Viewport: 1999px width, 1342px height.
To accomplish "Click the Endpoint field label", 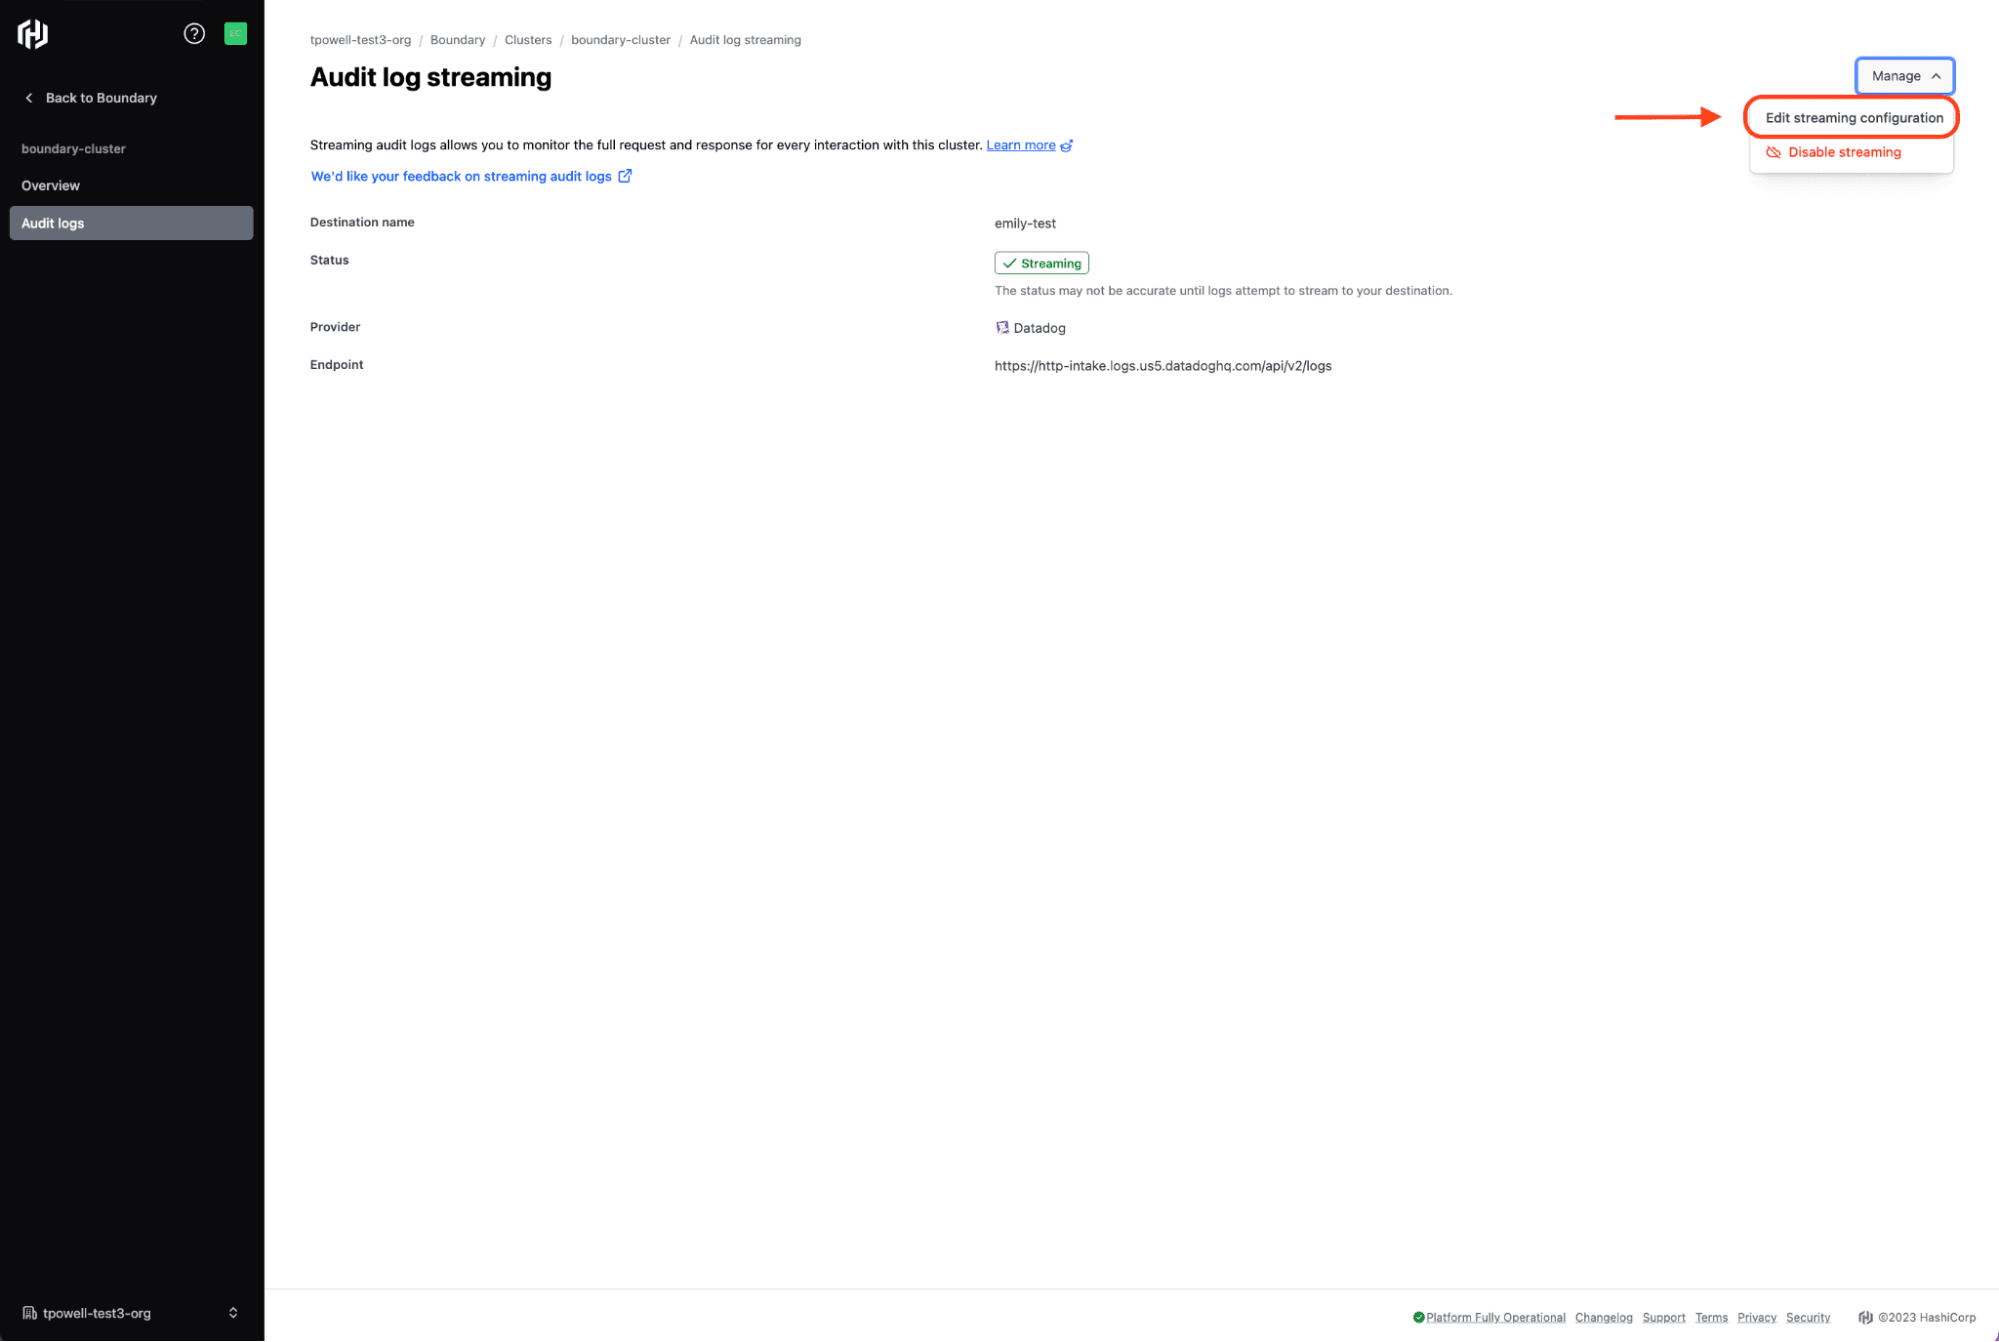I will click(x=336, y=365).
